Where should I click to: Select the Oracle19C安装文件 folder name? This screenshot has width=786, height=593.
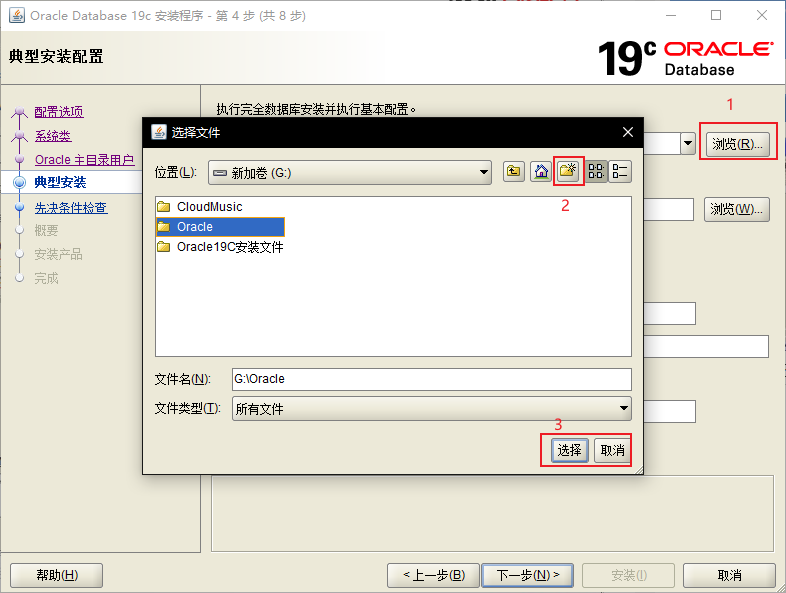tap(230, 247)
